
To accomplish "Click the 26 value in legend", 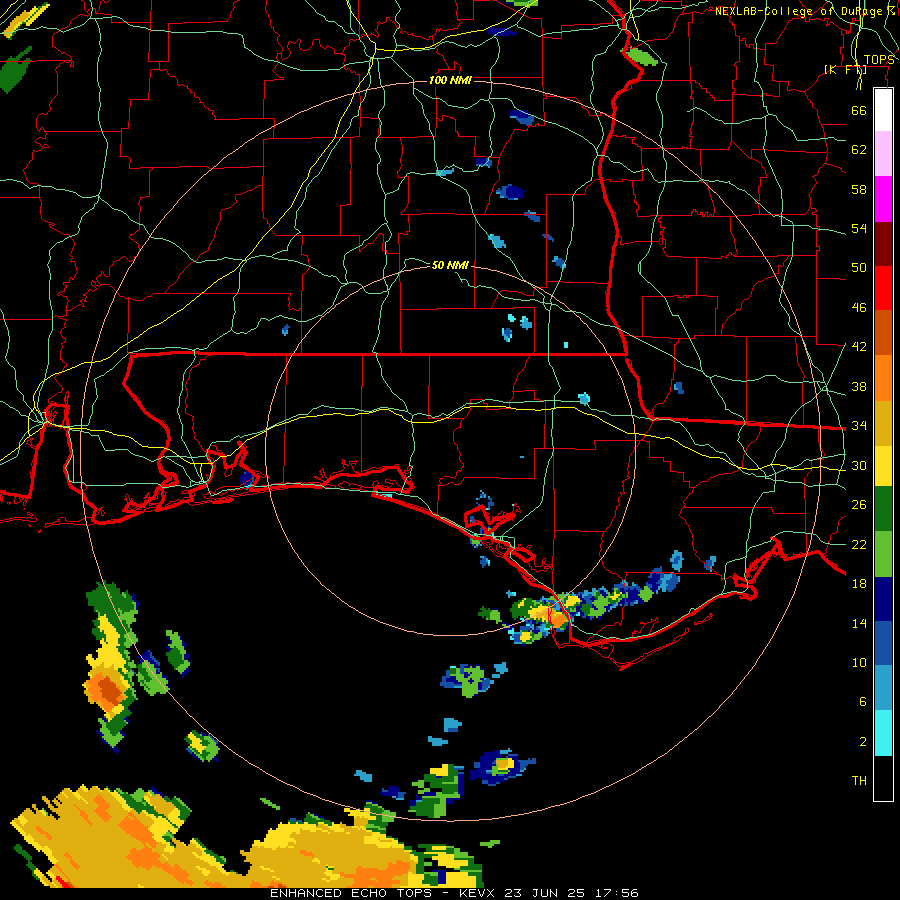I will click(x=859, y=505).
